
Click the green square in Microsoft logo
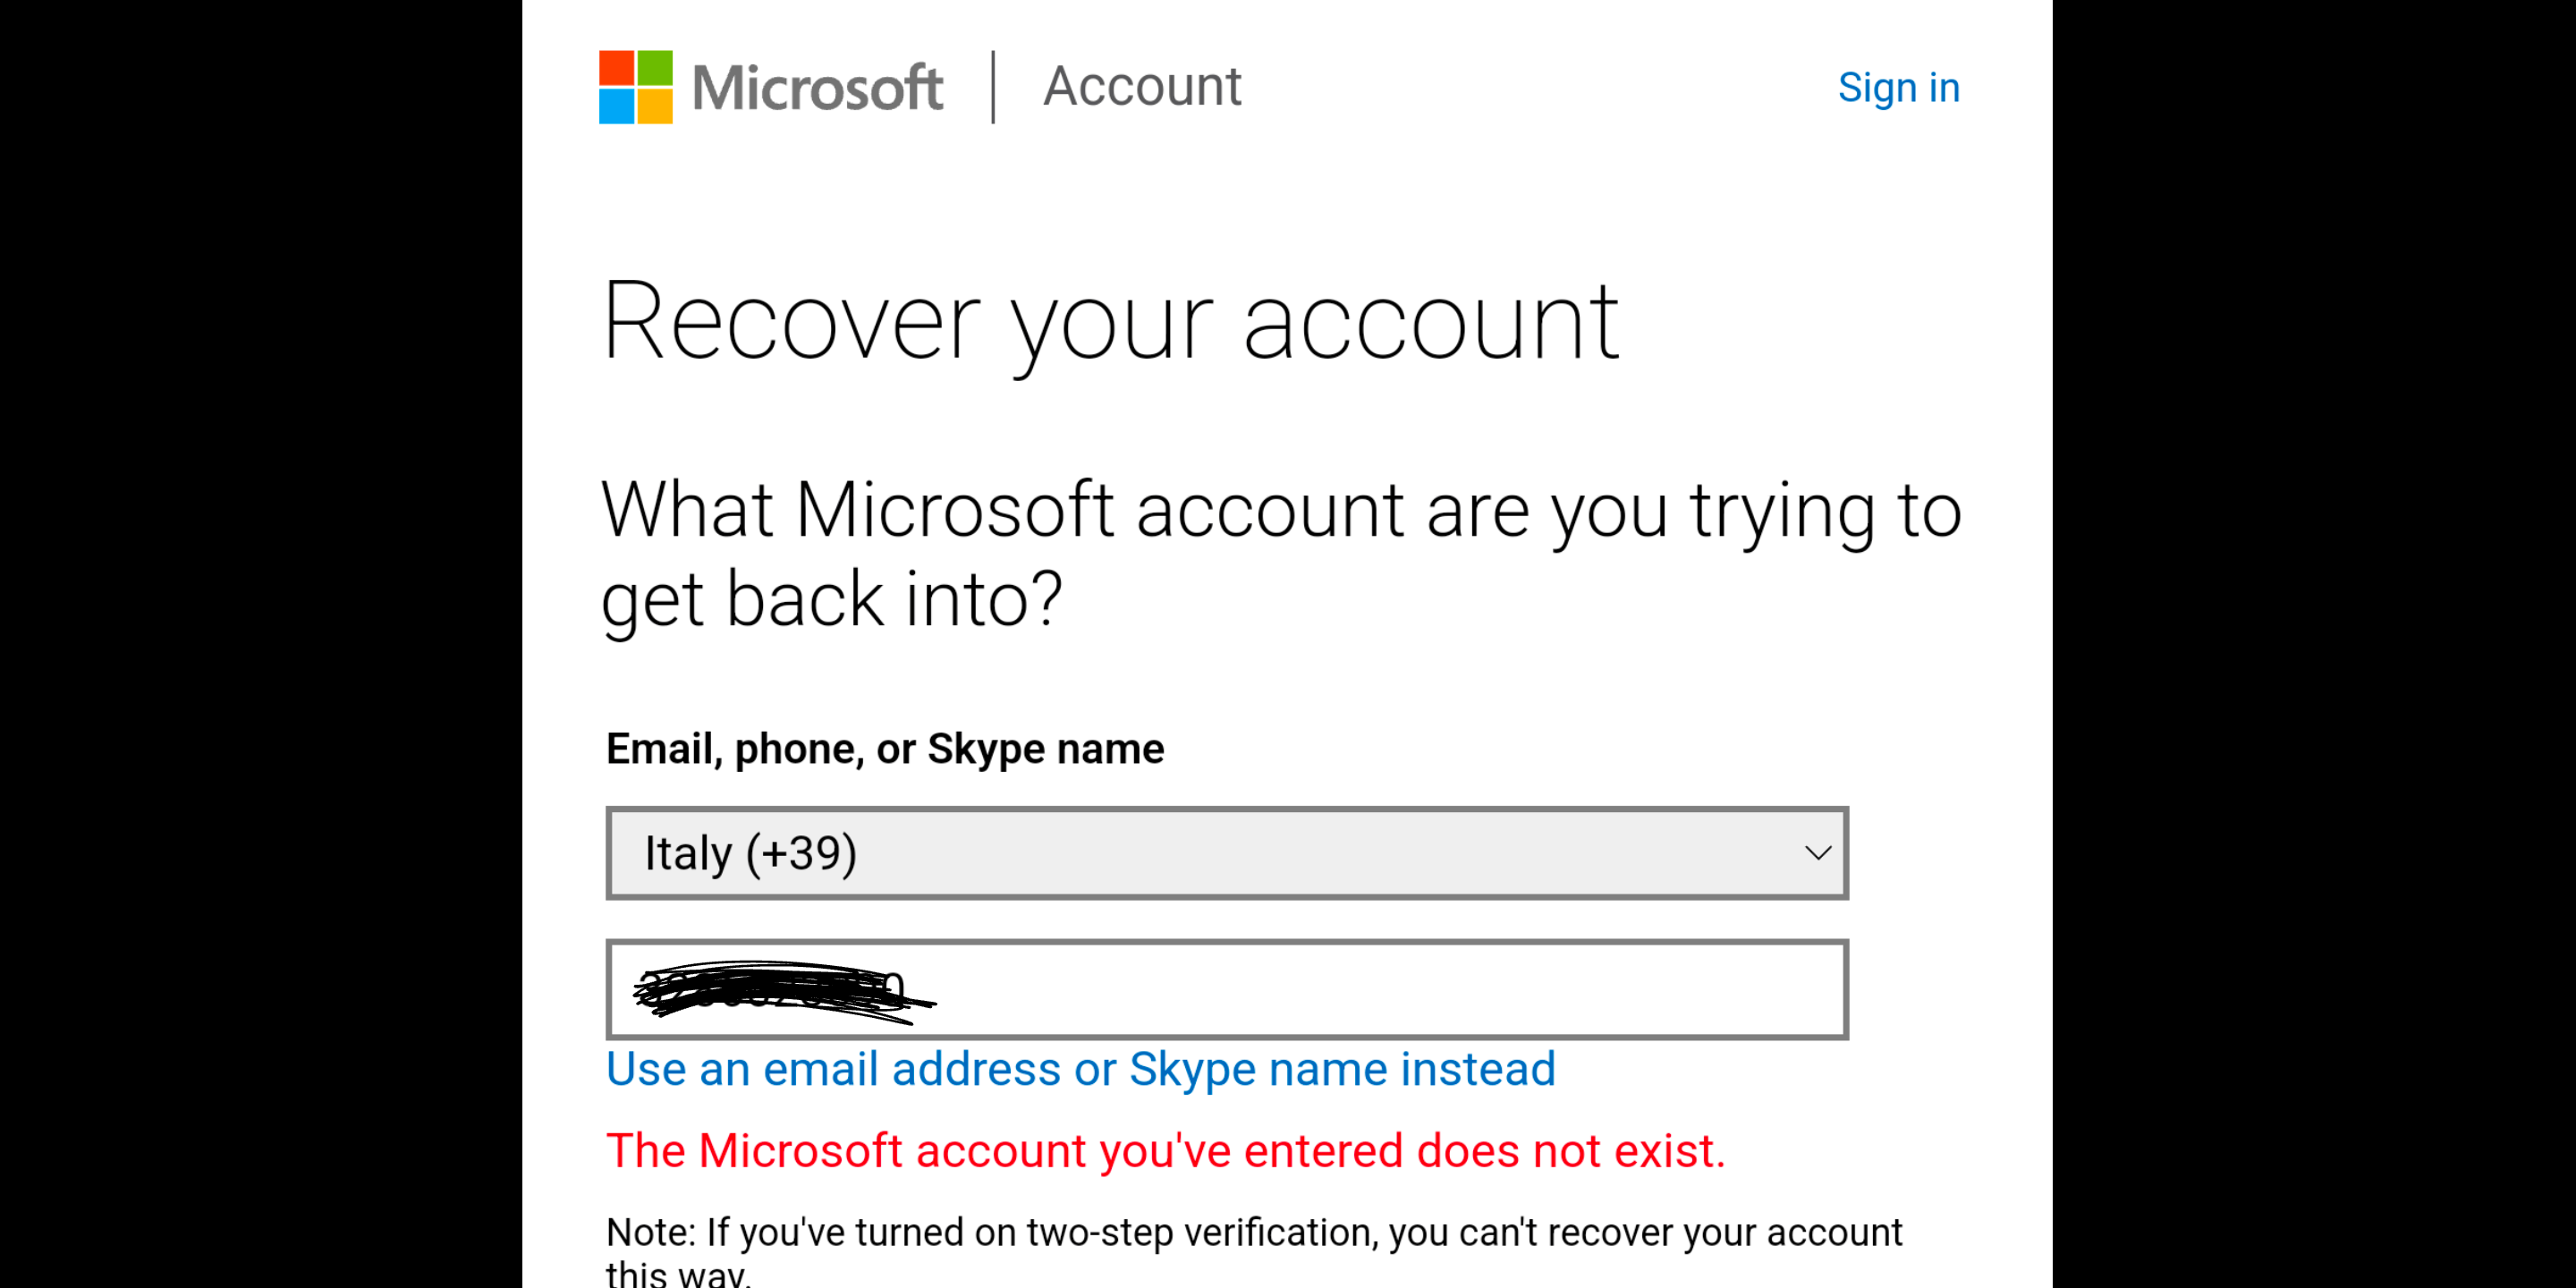(x=655, y=67)
